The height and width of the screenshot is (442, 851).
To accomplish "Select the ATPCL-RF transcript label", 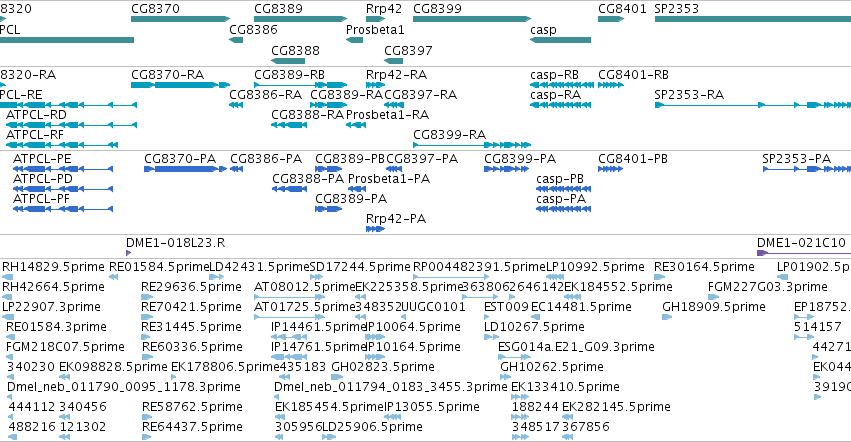I will [x=35, y=135].
